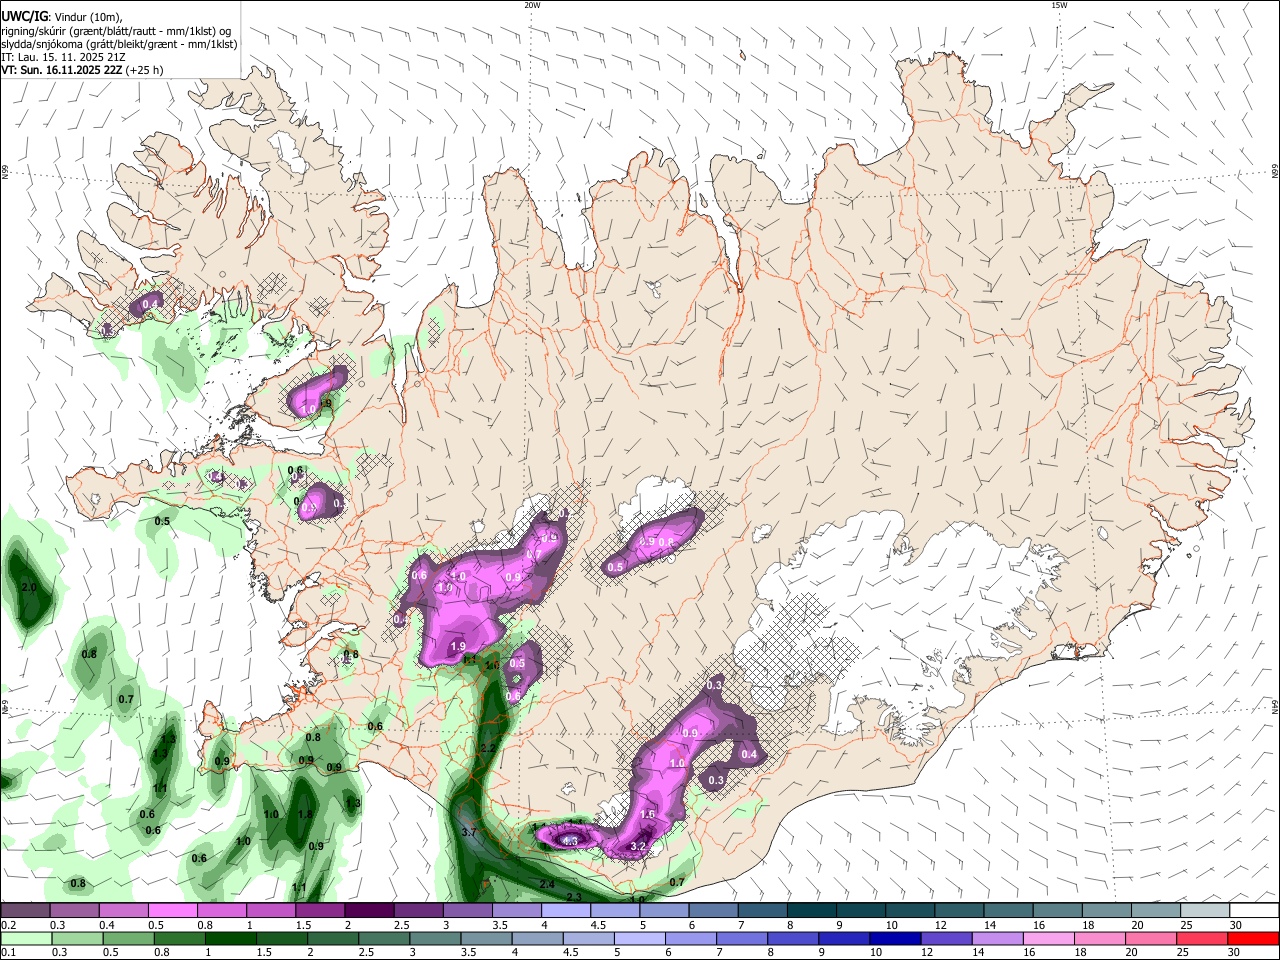Click the bright red swatch above lower 30
Viewport: 1280px width, 960px height.
(x=1255, y=939)
